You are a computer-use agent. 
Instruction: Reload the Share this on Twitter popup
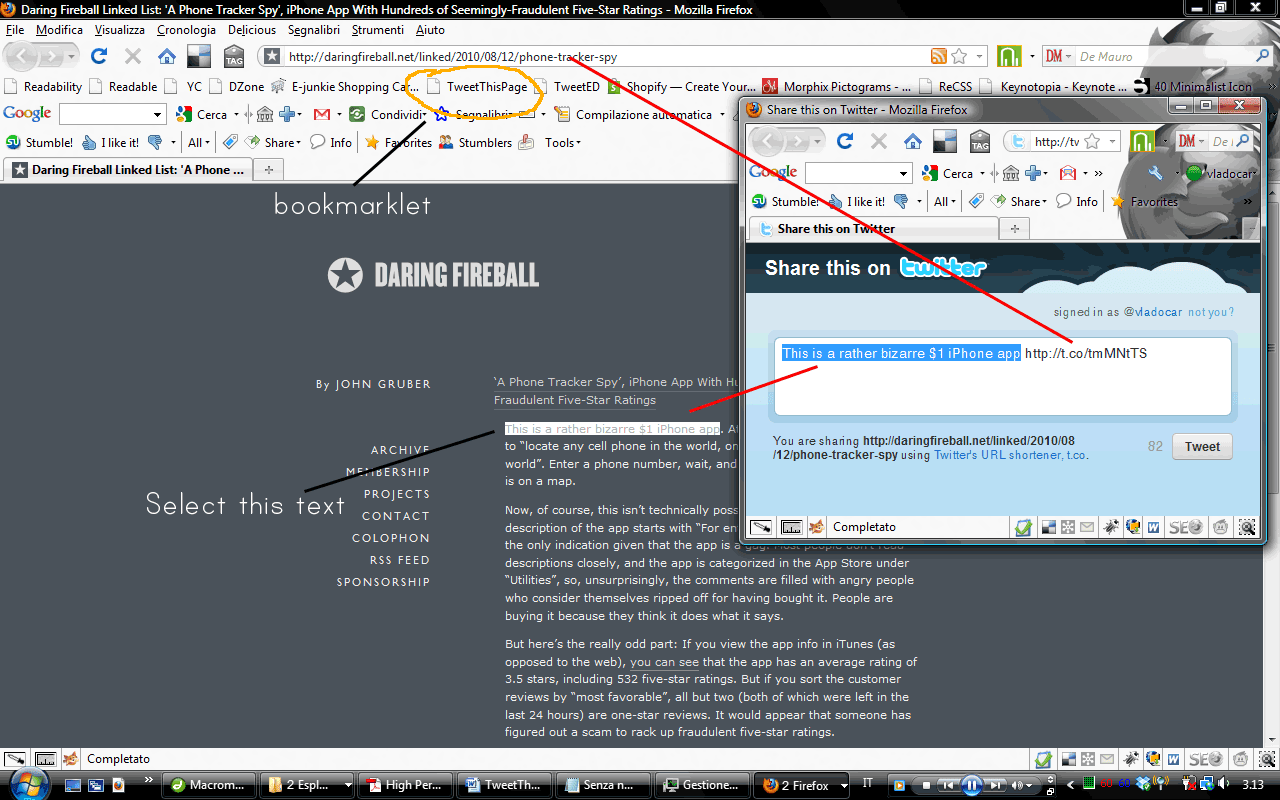tap(845, 141)
